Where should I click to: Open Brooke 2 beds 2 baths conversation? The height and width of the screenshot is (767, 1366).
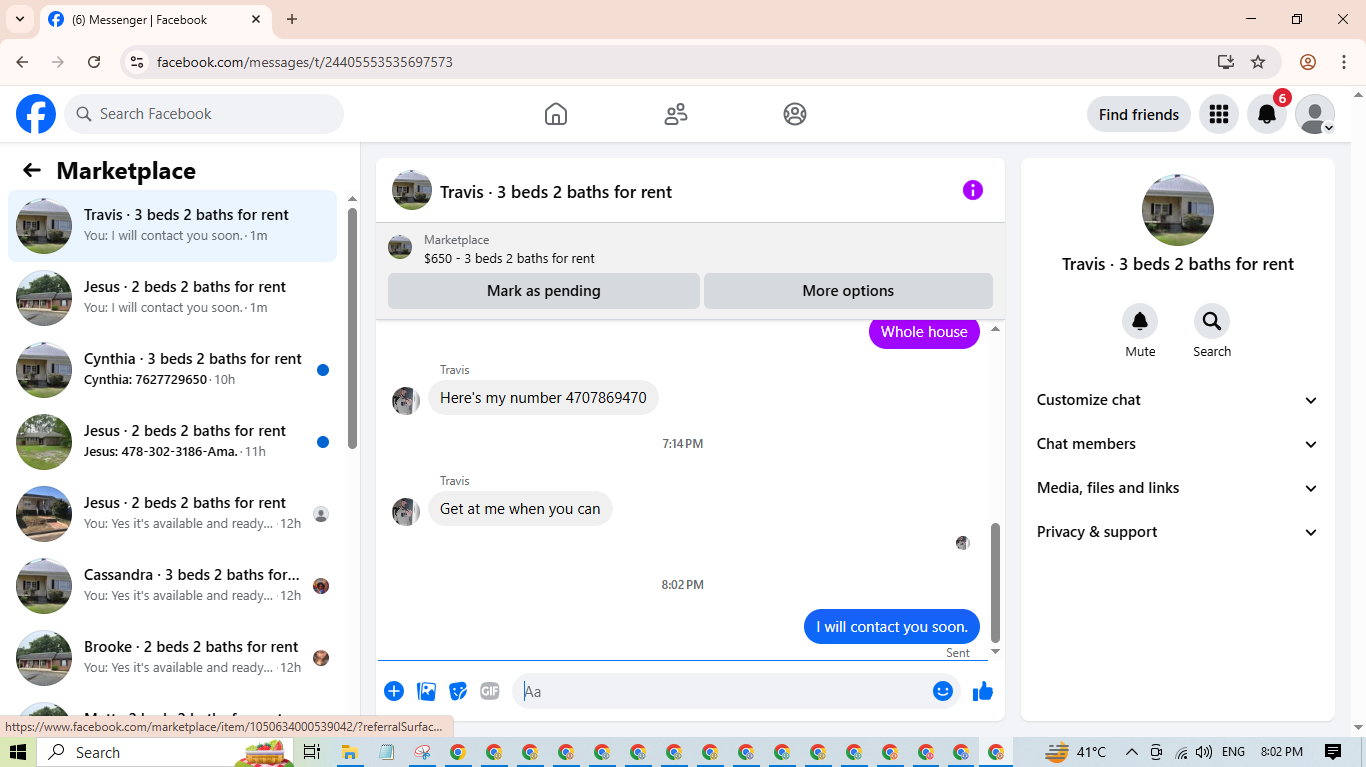(172, 658)
